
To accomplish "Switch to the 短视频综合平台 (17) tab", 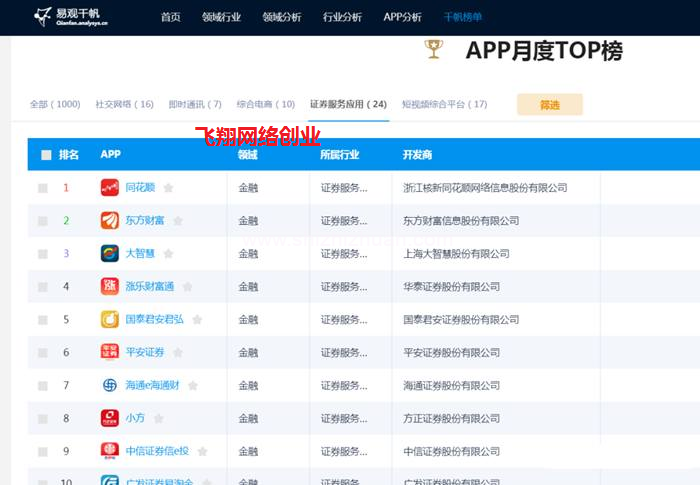I will tap(444, 104).
